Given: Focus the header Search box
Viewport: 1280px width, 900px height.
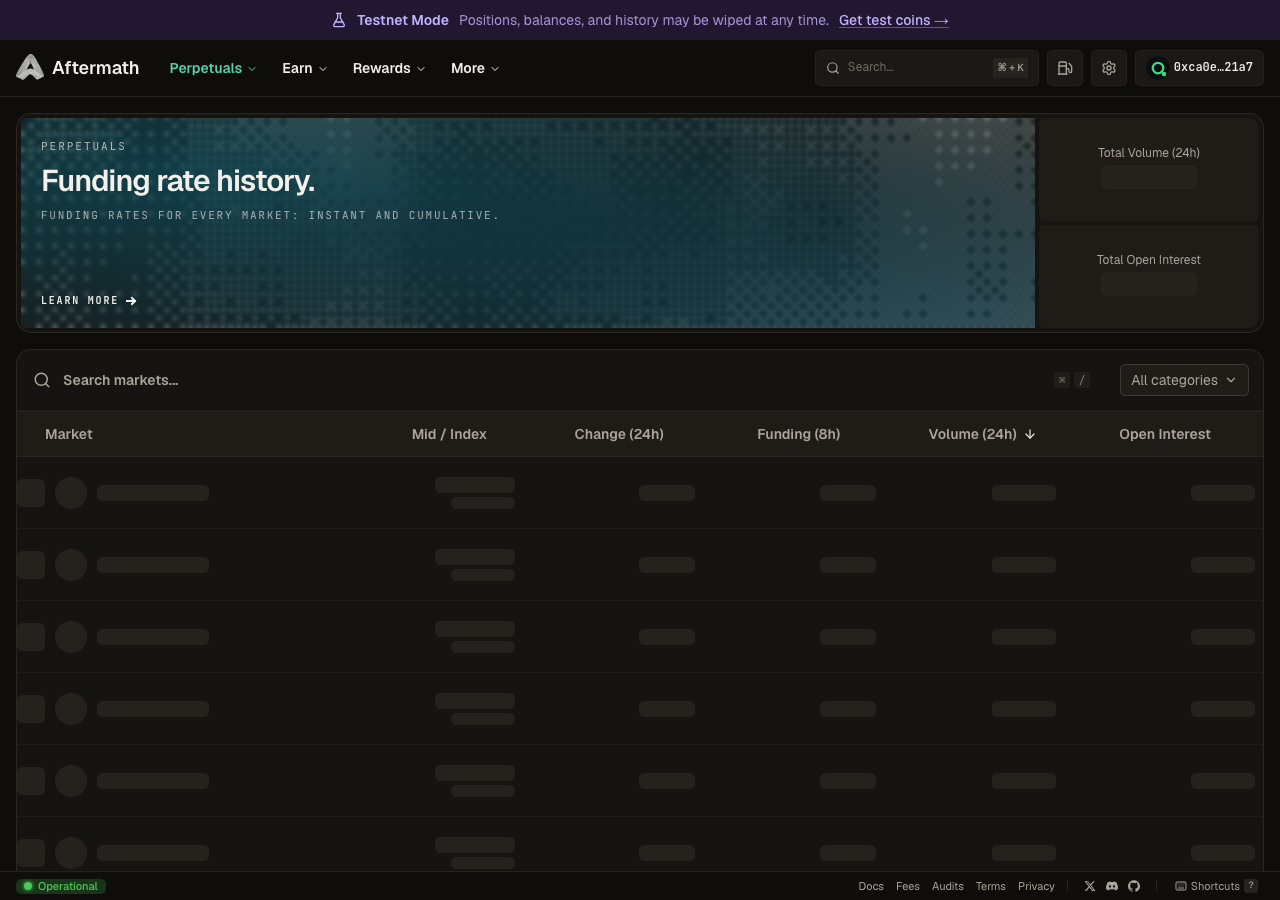Looking at the screenshot, I should [x=927, y=68].
